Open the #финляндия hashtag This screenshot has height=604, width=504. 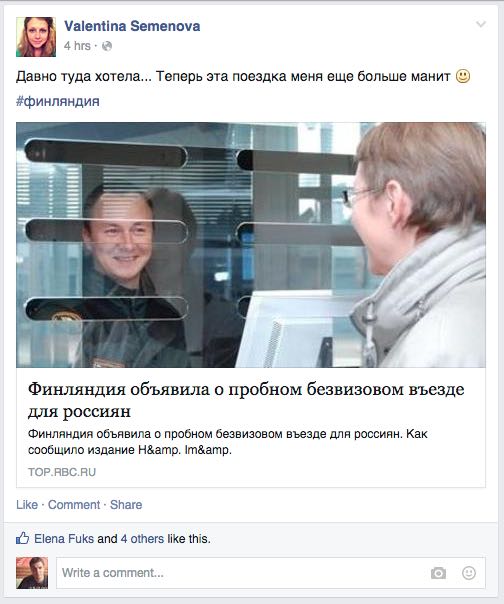point(58,101)
